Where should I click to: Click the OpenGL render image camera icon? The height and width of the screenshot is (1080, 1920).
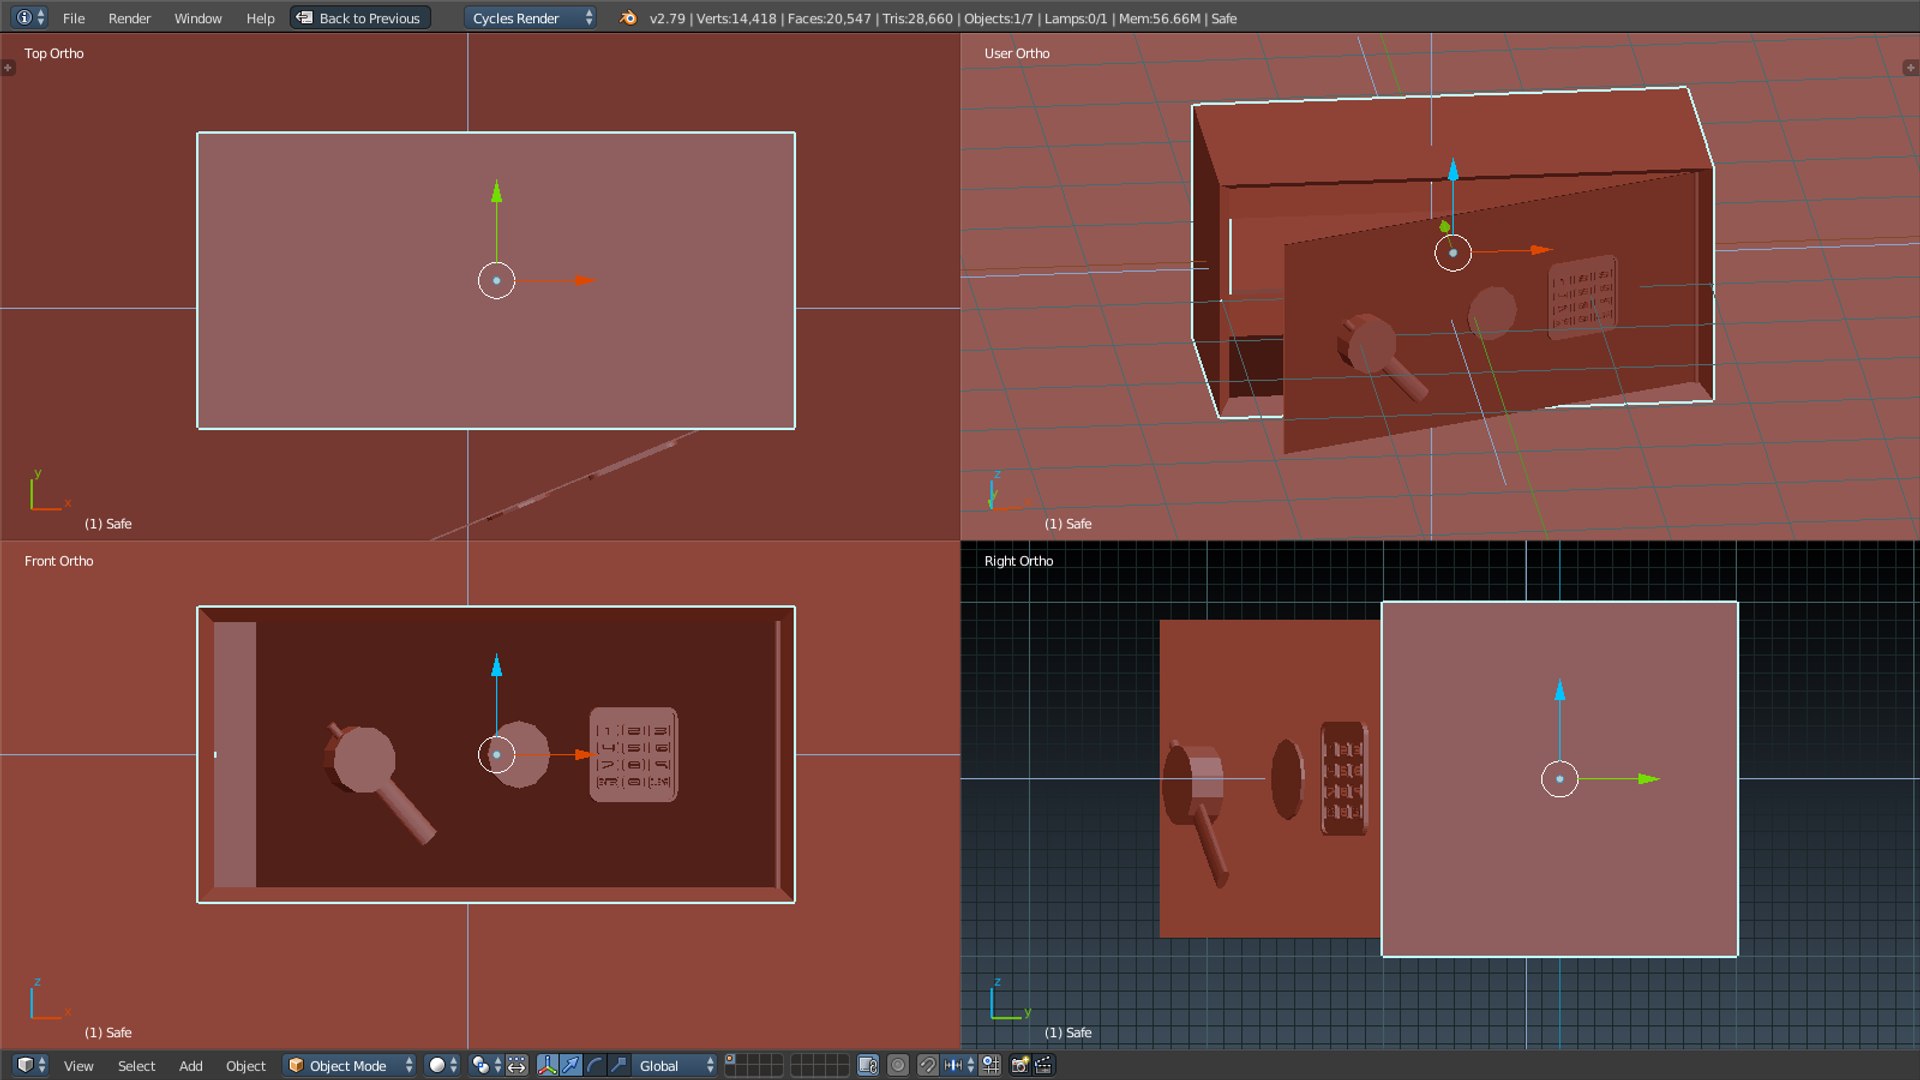click(x=1019, y=1065)
